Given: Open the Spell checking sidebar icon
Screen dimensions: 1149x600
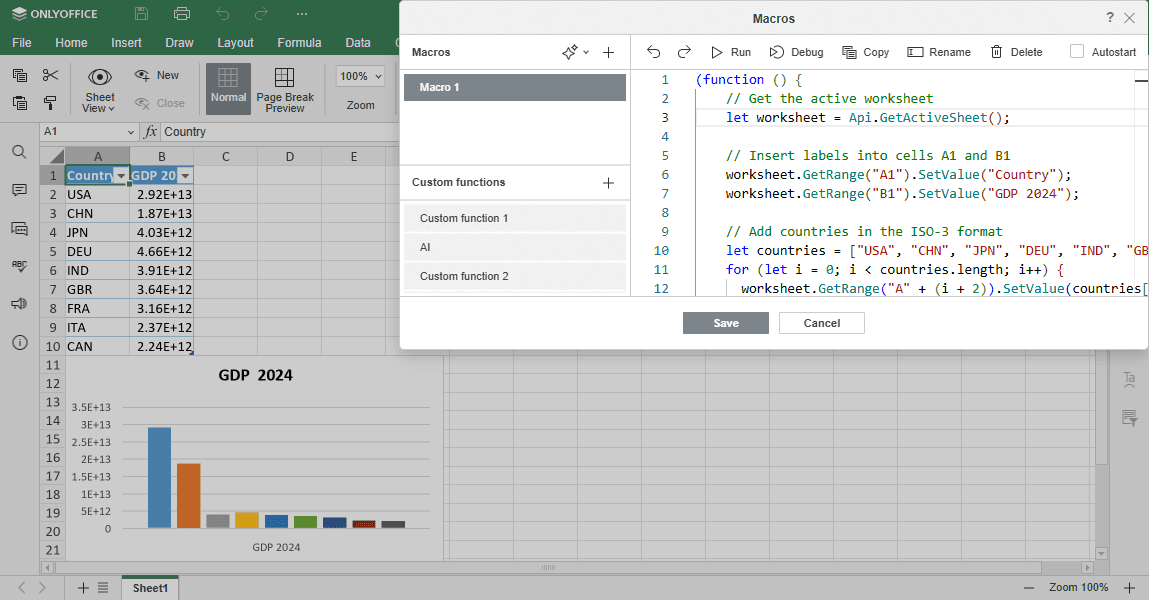Looking at the screenshot, I should tap(20, 266).
